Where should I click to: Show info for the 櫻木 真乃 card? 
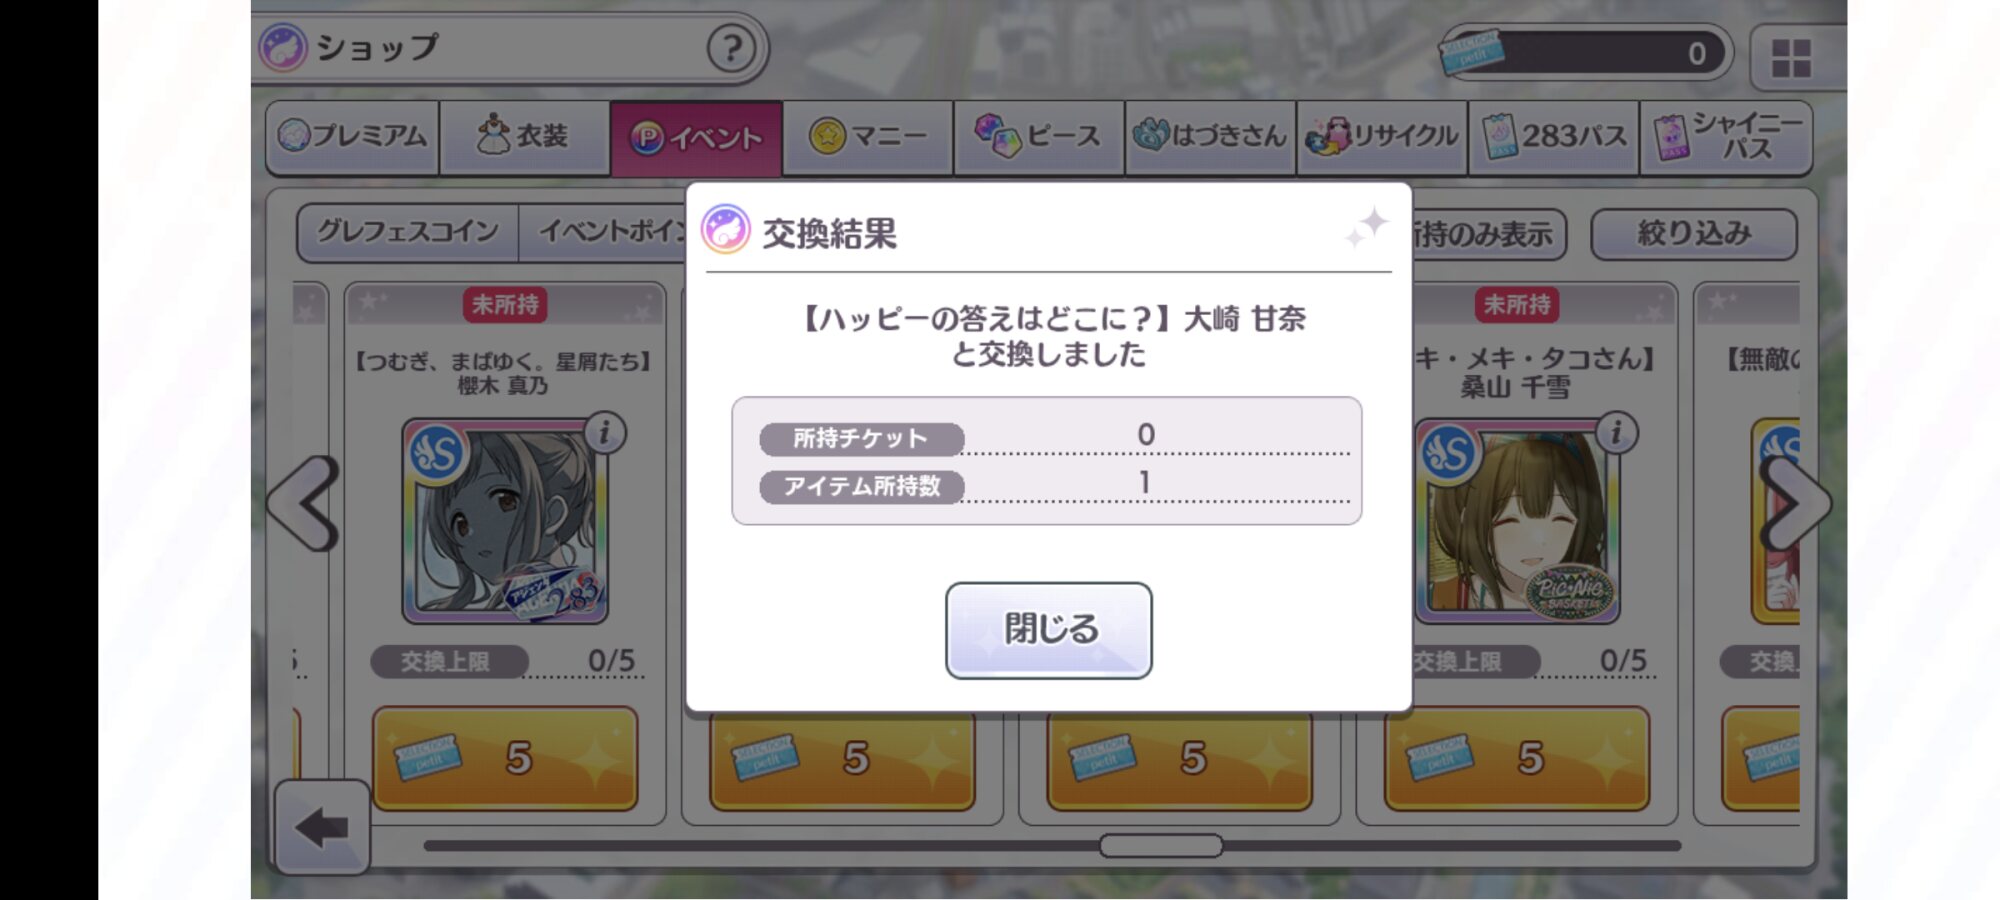[604, 433]
